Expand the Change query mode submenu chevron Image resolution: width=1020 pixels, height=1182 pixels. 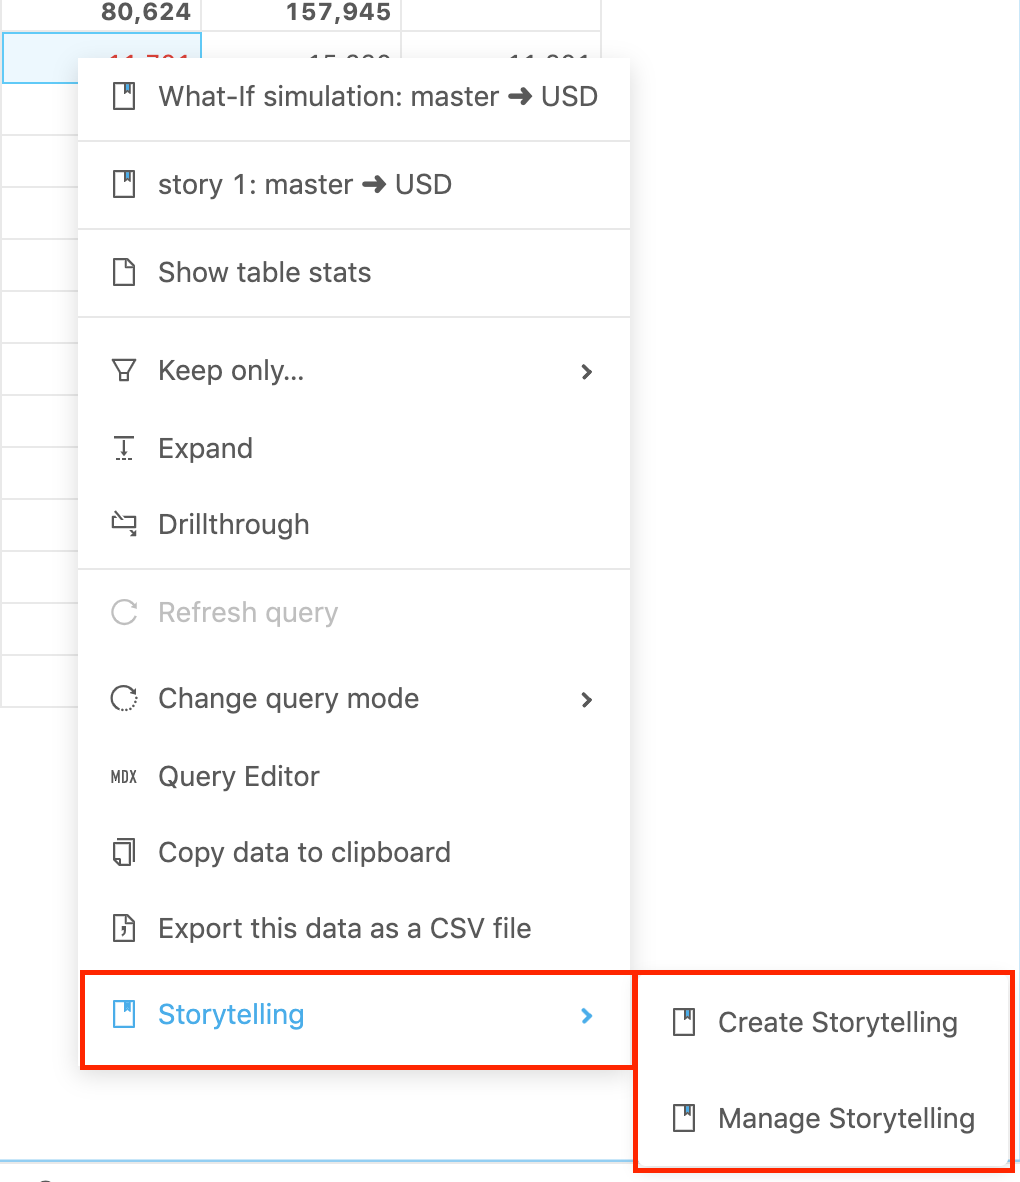click(x=587, y=700)
